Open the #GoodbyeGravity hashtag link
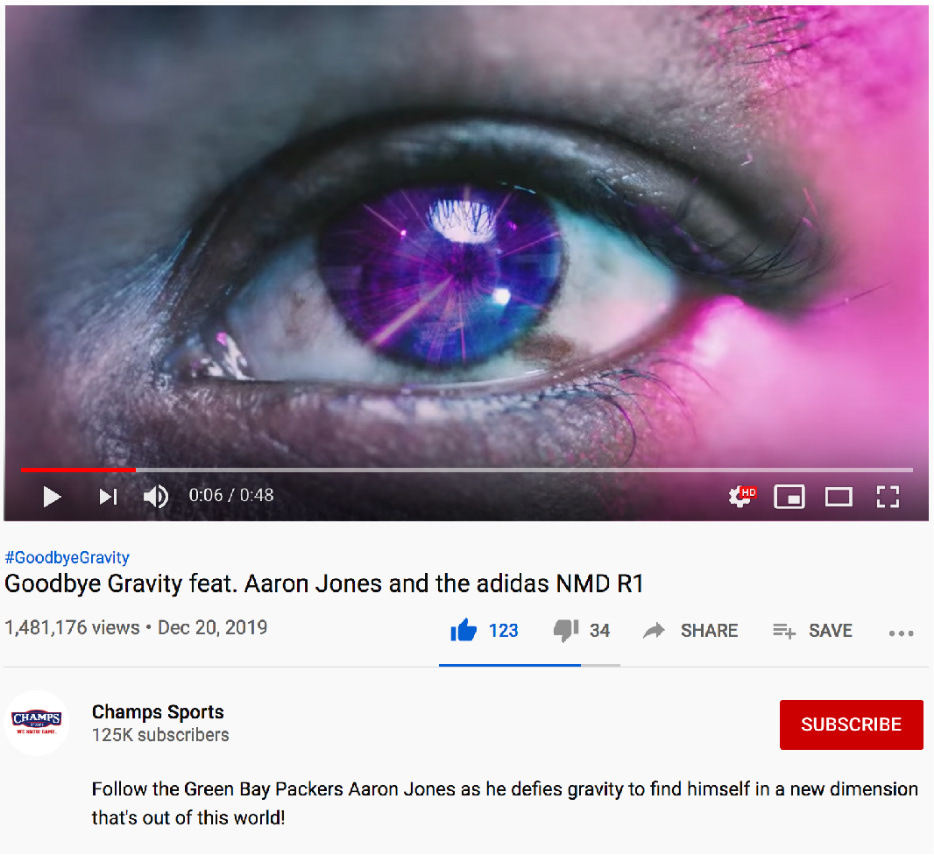934x855 pixels. tap(67, 557)
